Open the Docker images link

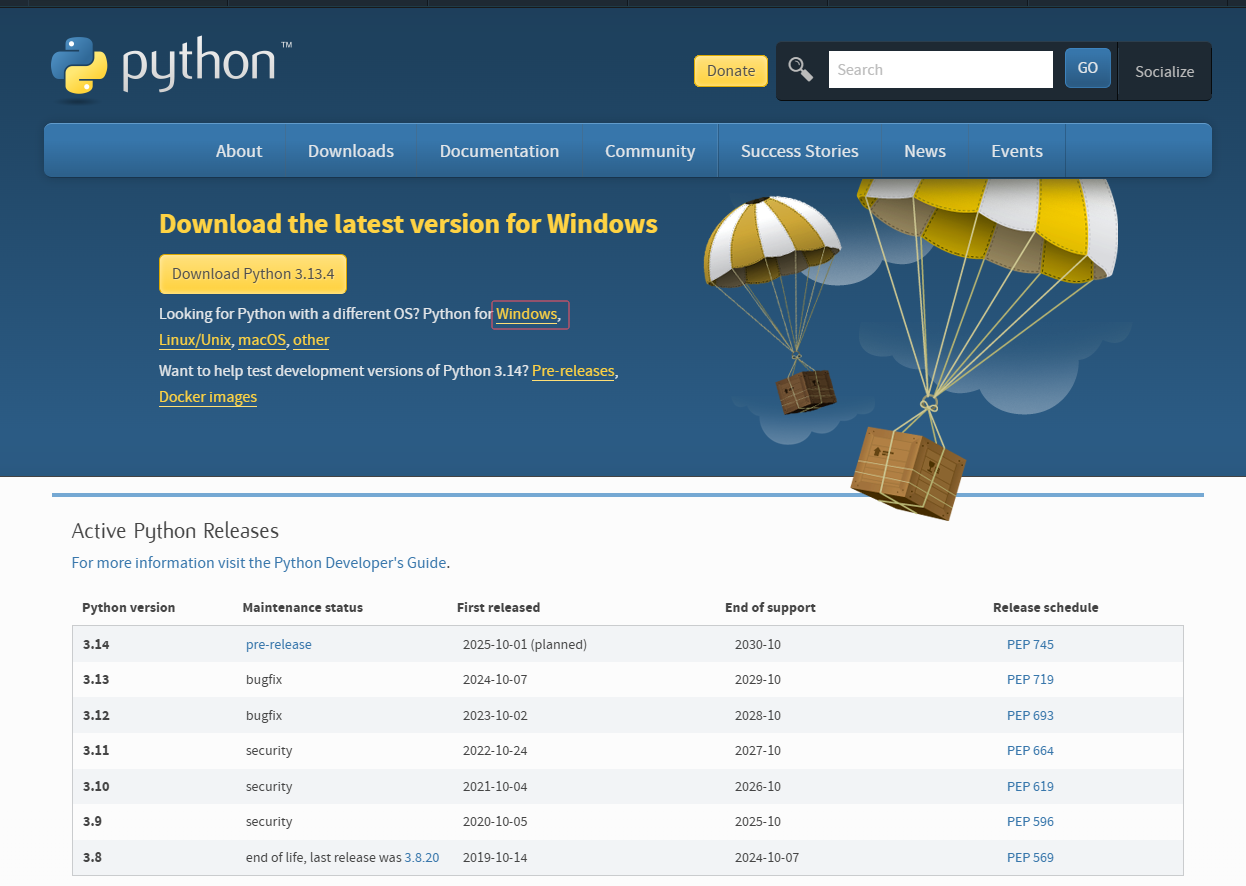208,397
